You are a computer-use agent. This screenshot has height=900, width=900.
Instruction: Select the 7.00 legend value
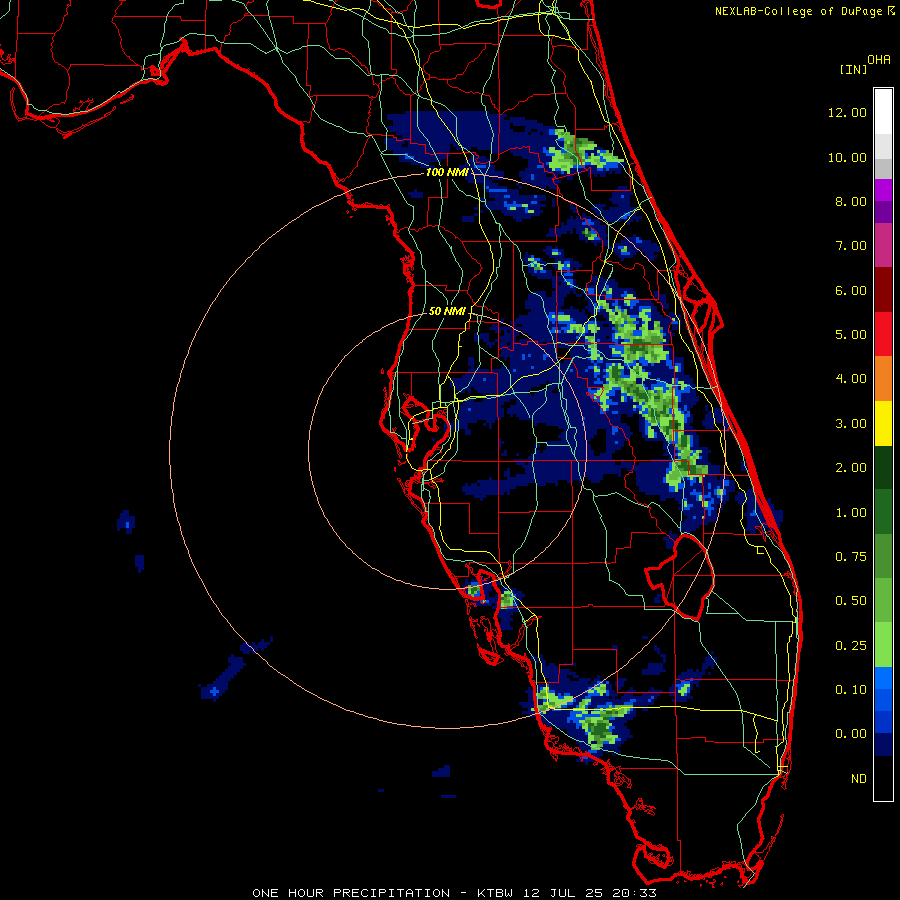tap(851, 246)
